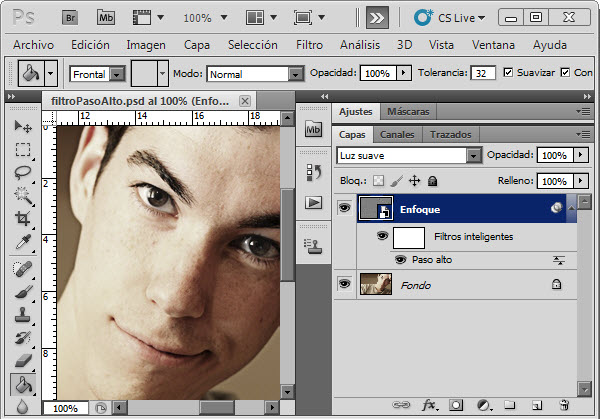This screenshot has width=600, height=419.
Task: Select the Spot Healing Brush tool
Action: (x=23, y=269)
